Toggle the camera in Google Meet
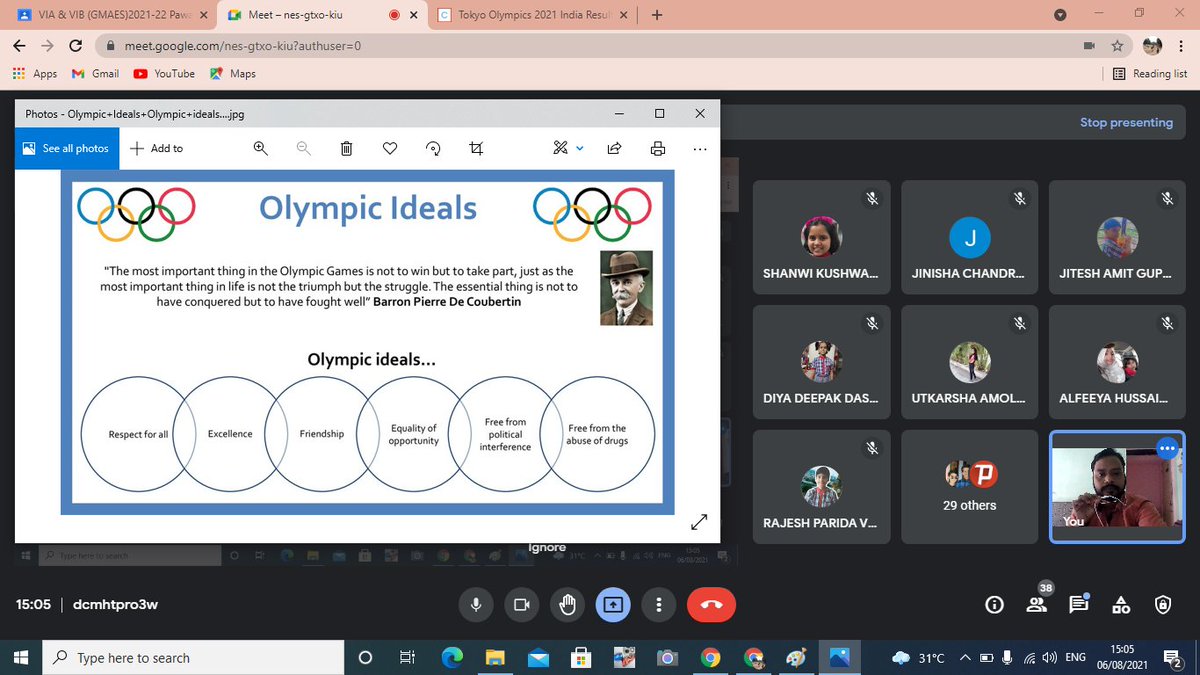 click(521, 604)
